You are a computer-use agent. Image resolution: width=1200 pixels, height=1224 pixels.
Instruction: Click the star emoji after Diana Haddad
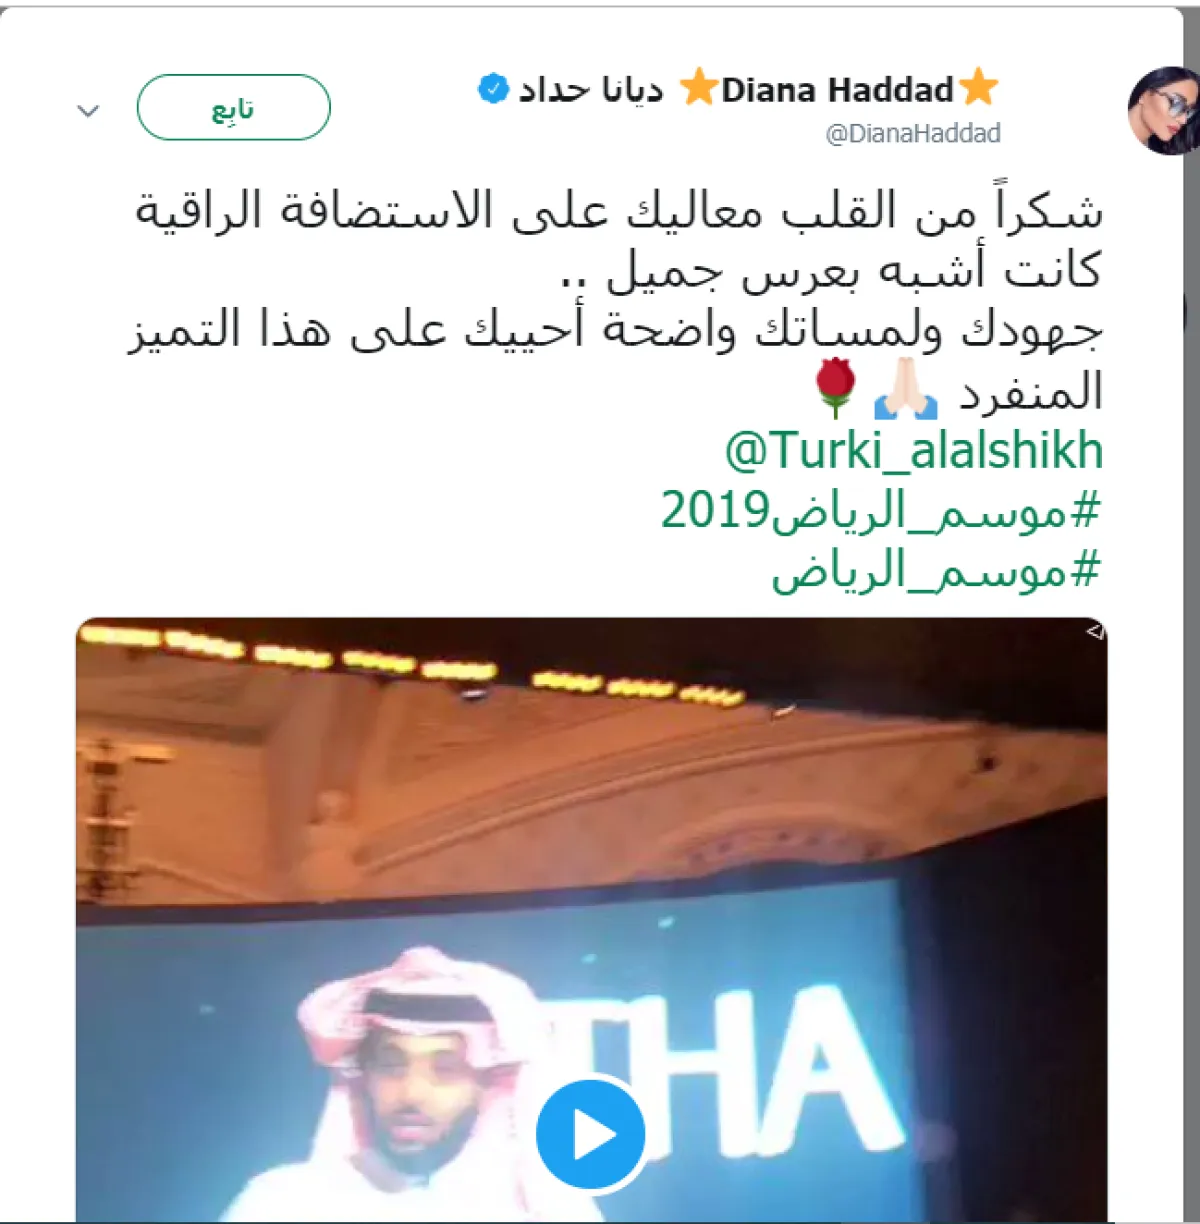[978, 88]
